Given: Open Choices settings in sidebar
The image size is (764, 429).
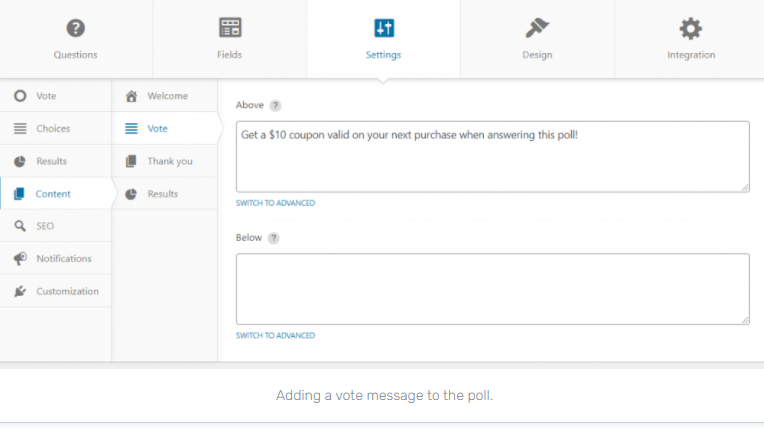Looking at the screenshot, I should click(x=54, y=129).
